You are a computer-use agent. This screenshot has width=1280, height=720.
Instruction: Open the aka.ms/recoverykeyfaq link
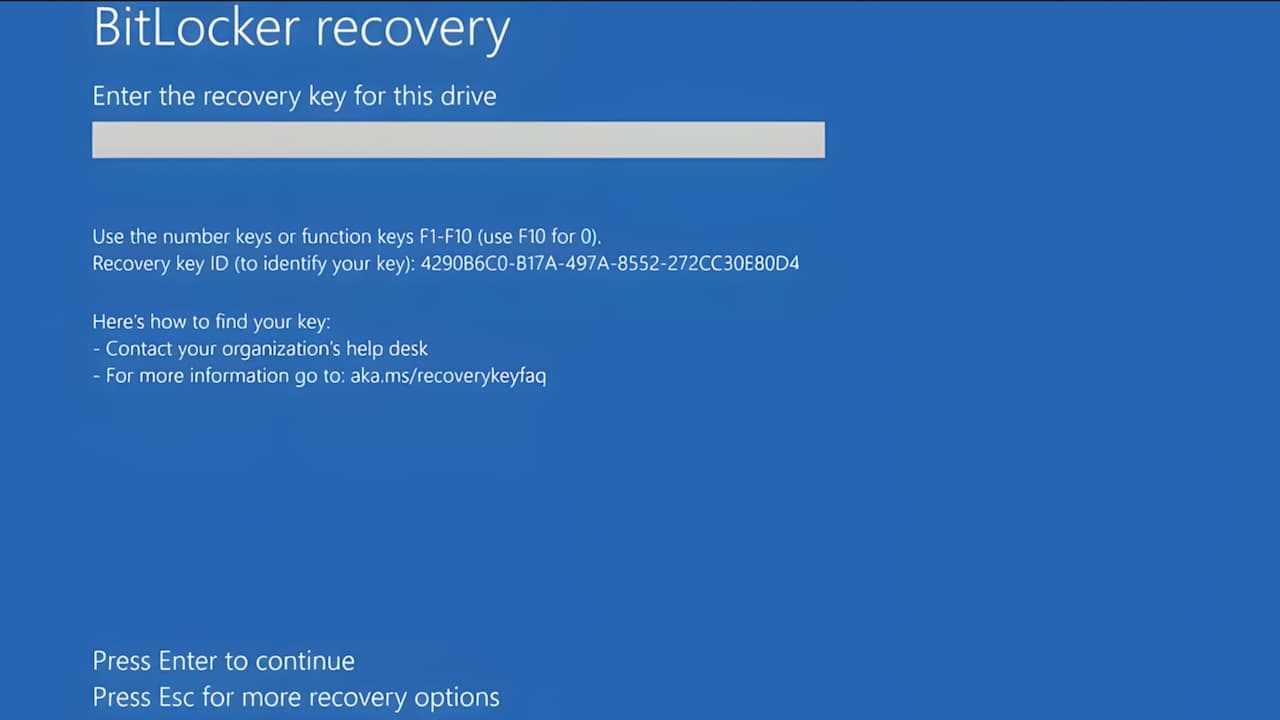coord(448,376)
